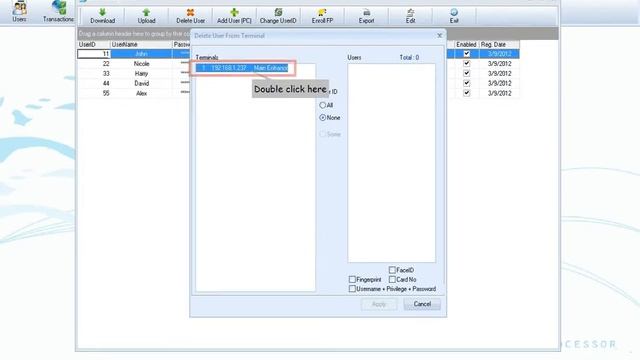Select user name John in table

(141, 54)
